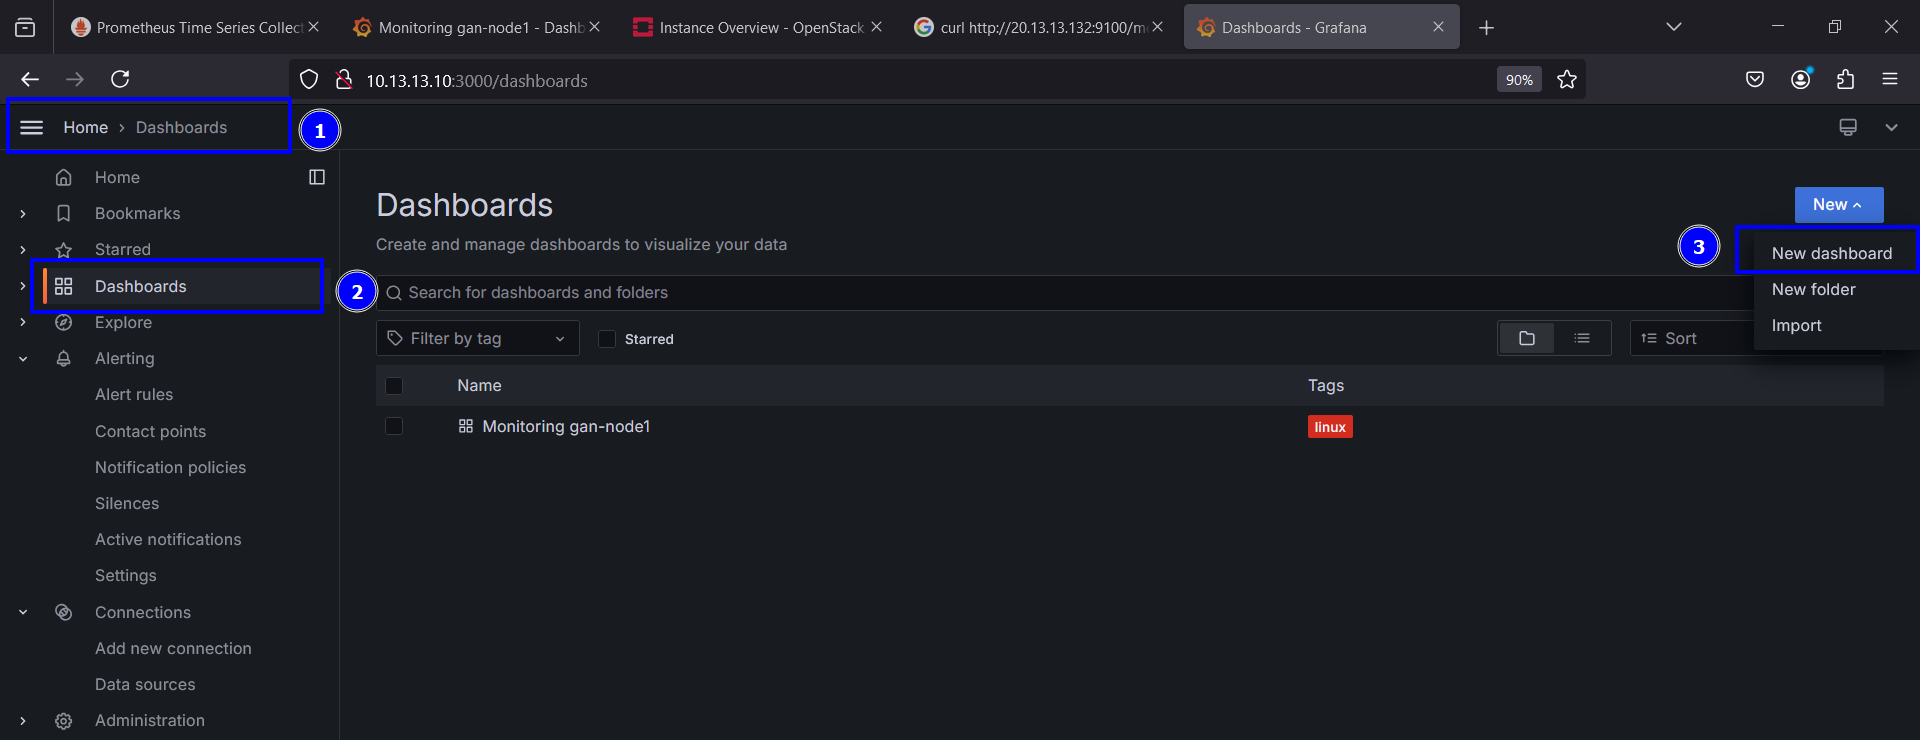Click the Bookmarks icon in sidebar
Viewport: 1920px width, 740px height.
click(x=64, y=213)
